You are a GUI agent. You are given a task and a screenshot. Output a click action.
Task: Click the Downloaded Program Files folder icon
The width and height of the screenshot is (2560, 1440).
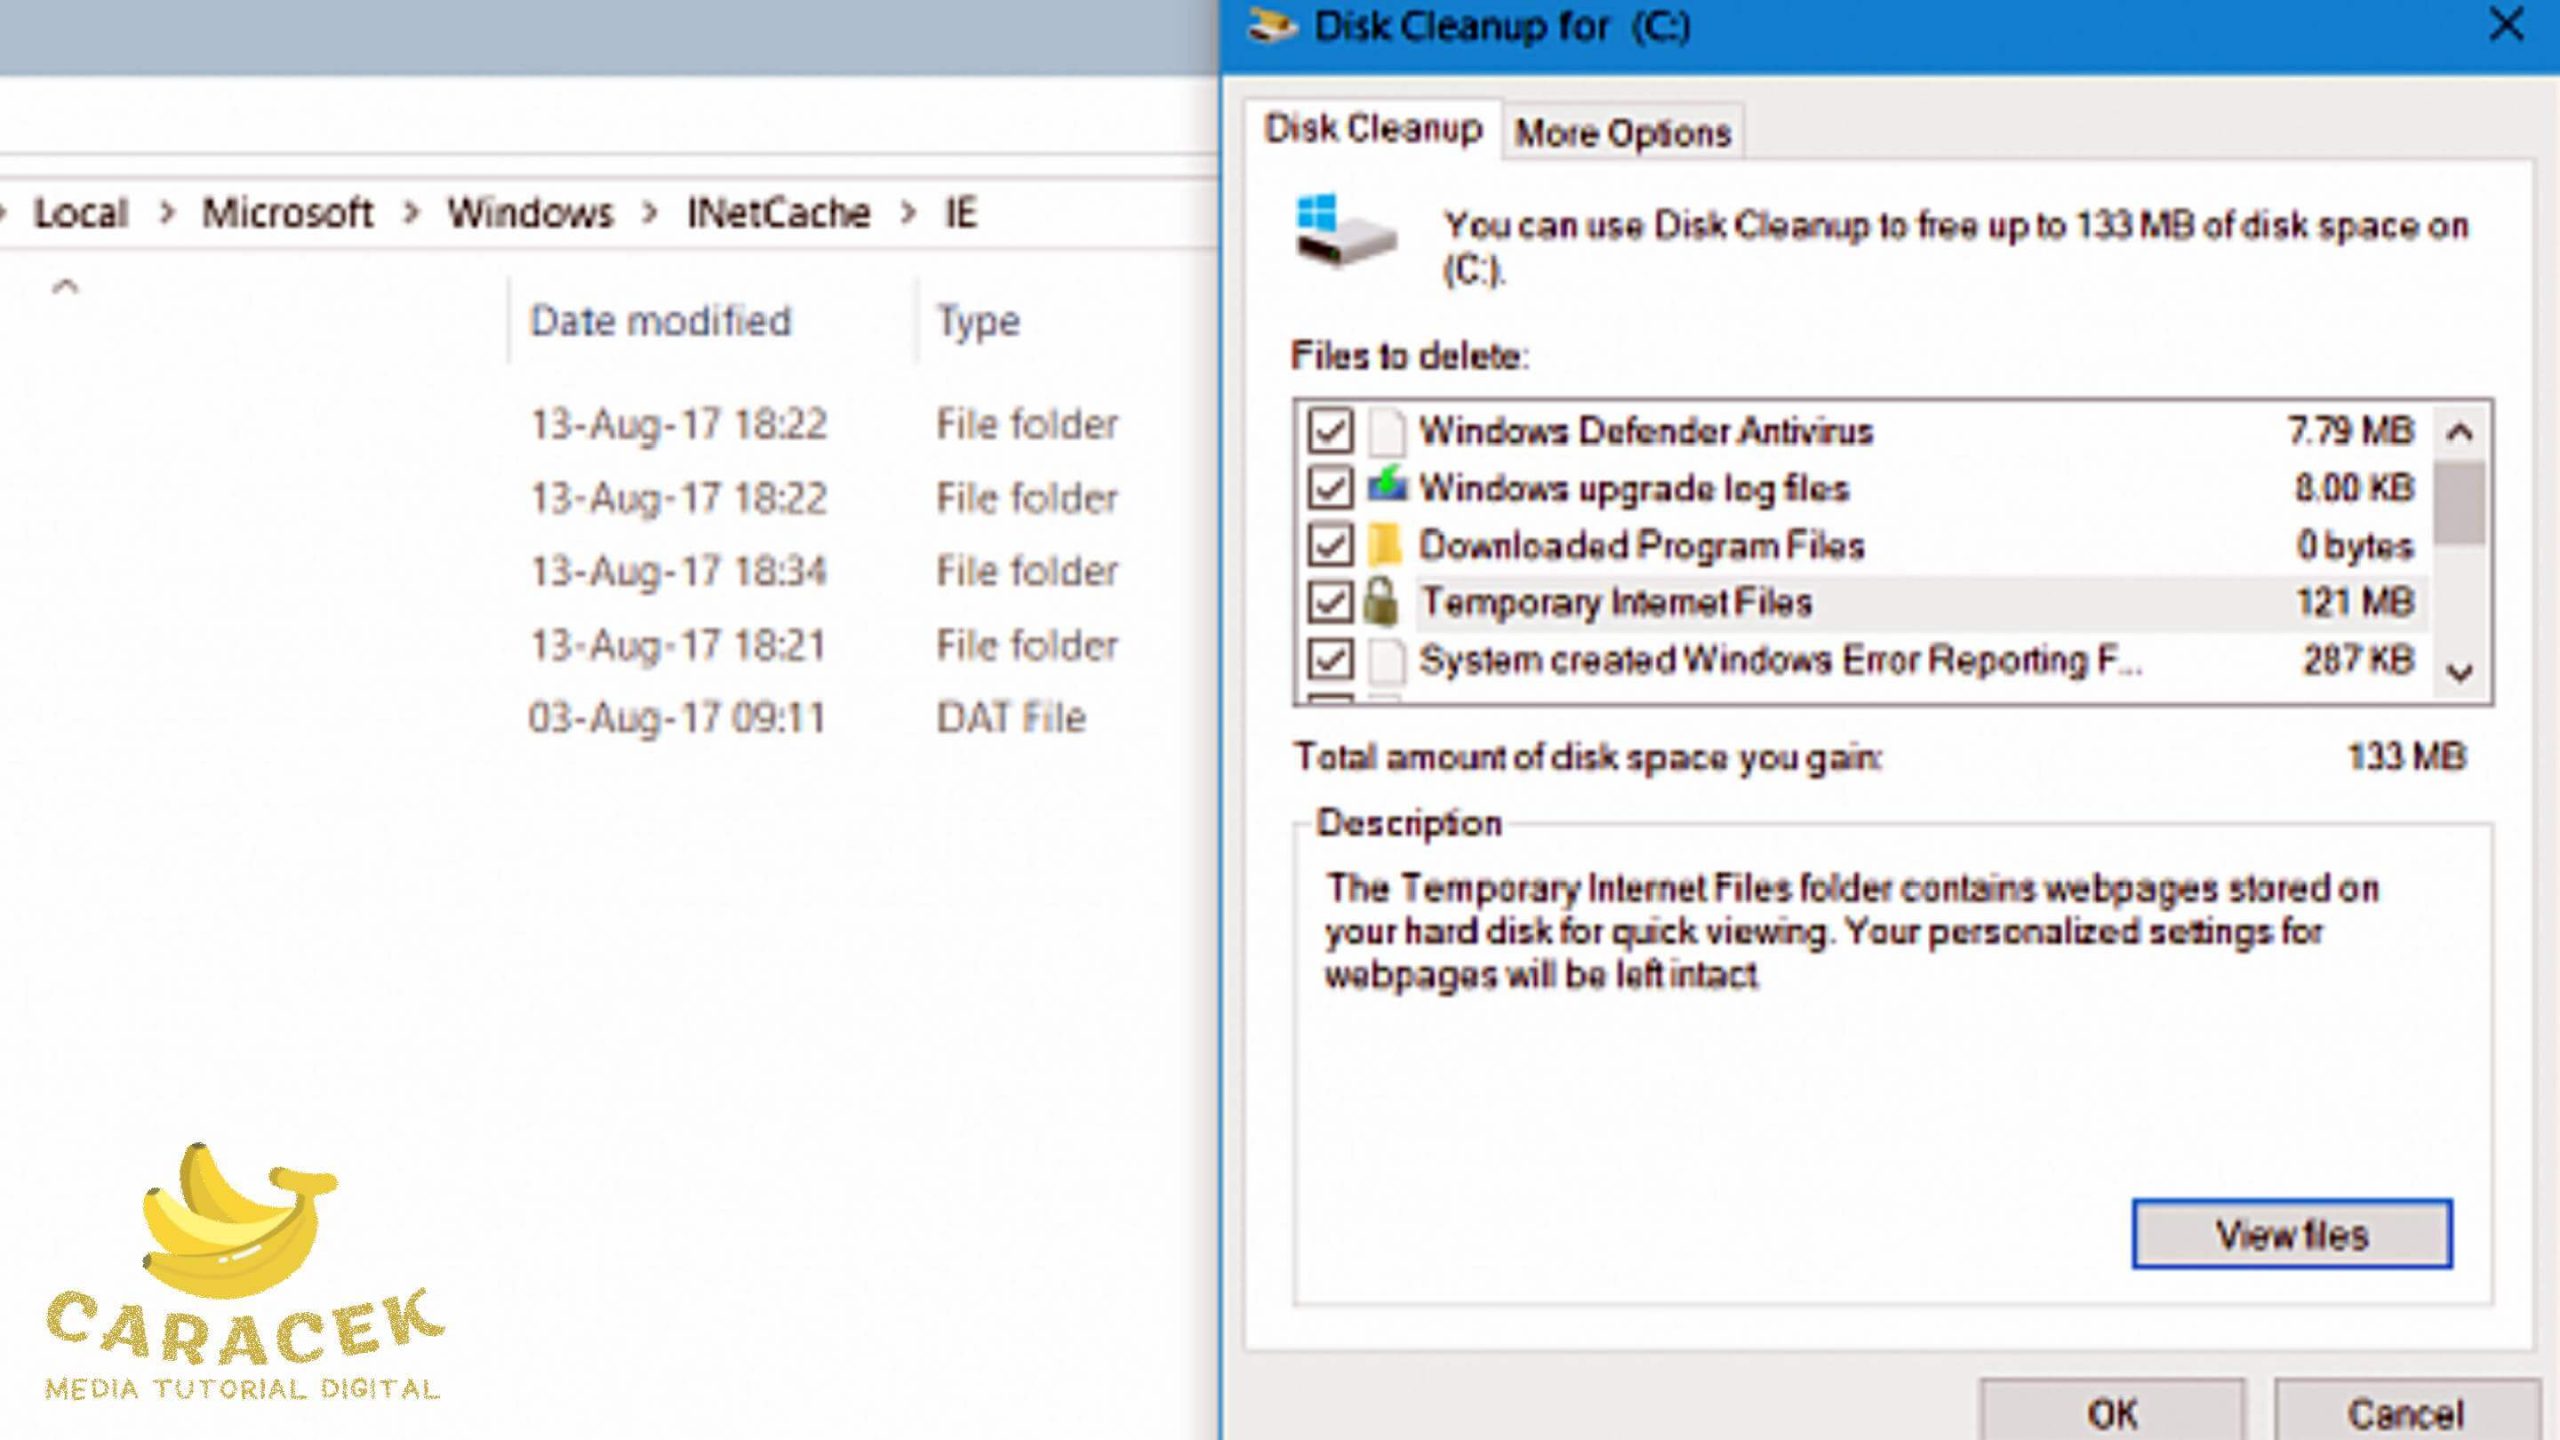point(1386,545)
